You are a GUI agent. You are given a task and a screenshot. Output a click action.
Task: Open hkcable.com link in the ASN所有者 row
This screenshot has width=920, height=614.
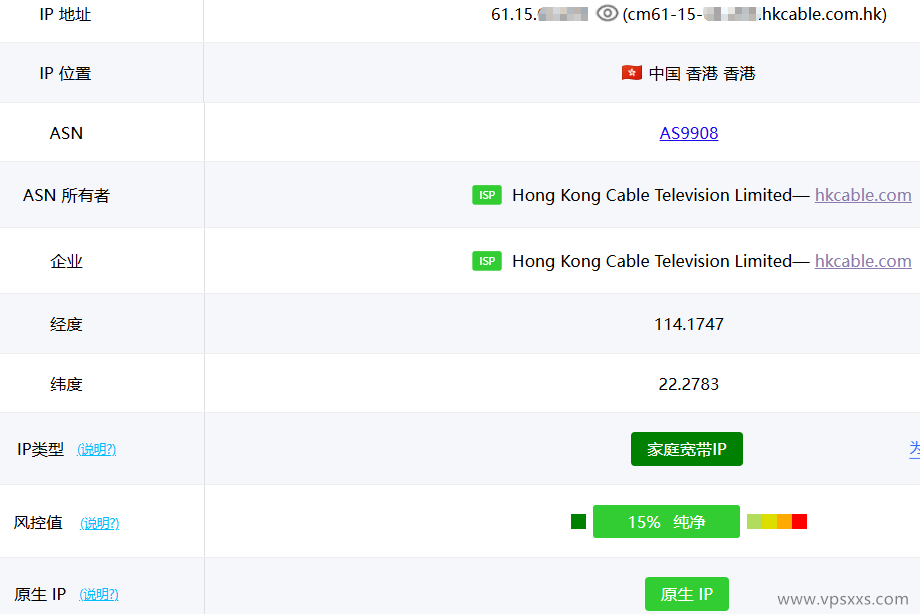[862, 195]
